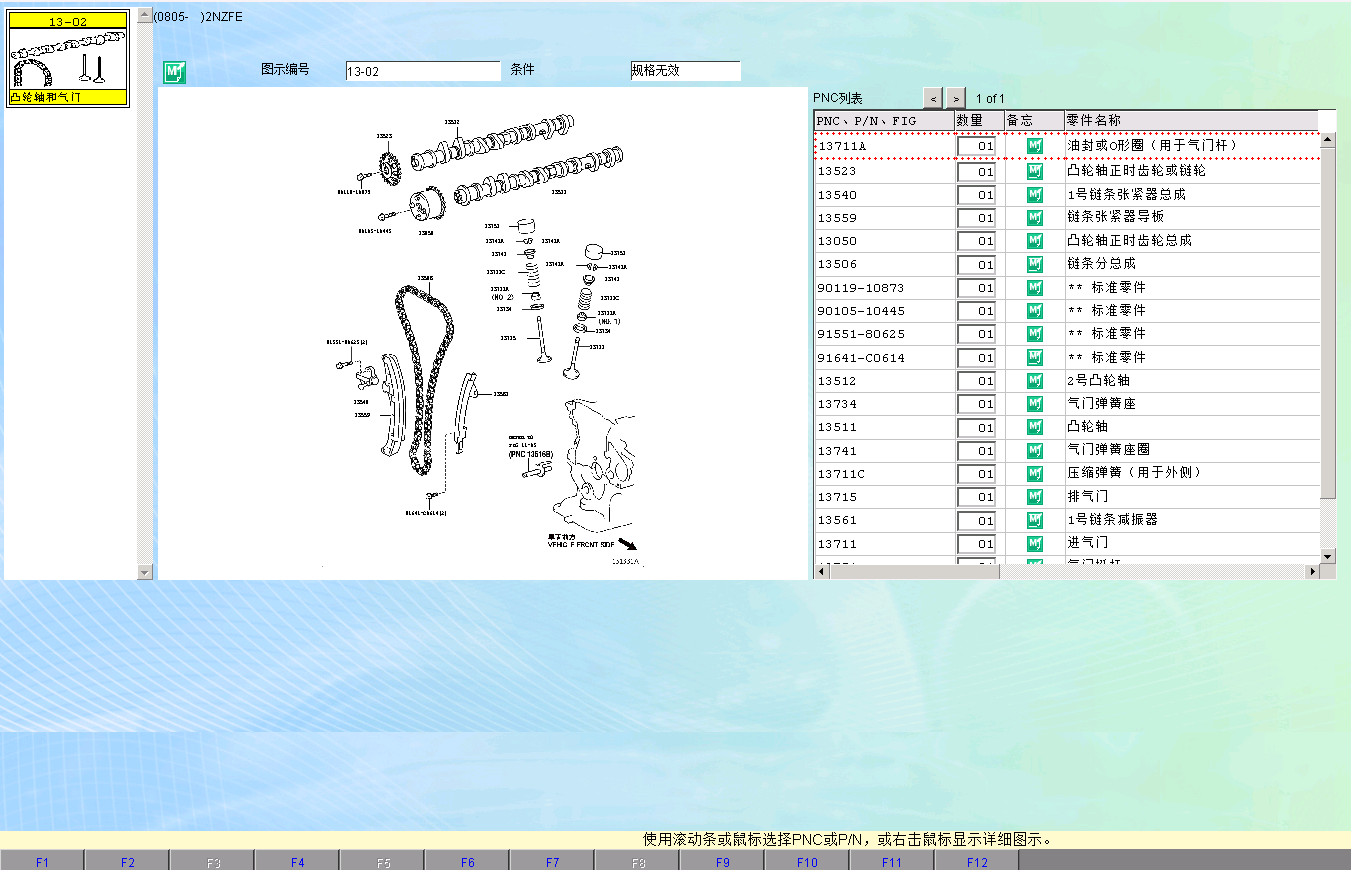
Task: Click the green memo icon beside 图示编号
Action: click(175, 72)
